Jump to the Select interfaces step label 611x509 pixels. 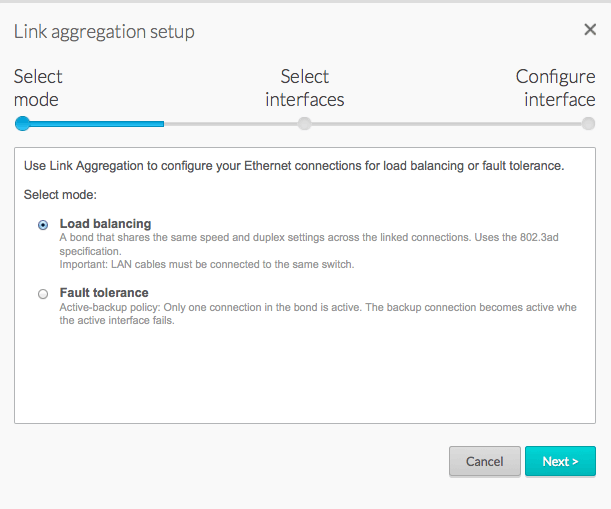tap(304, 88)
